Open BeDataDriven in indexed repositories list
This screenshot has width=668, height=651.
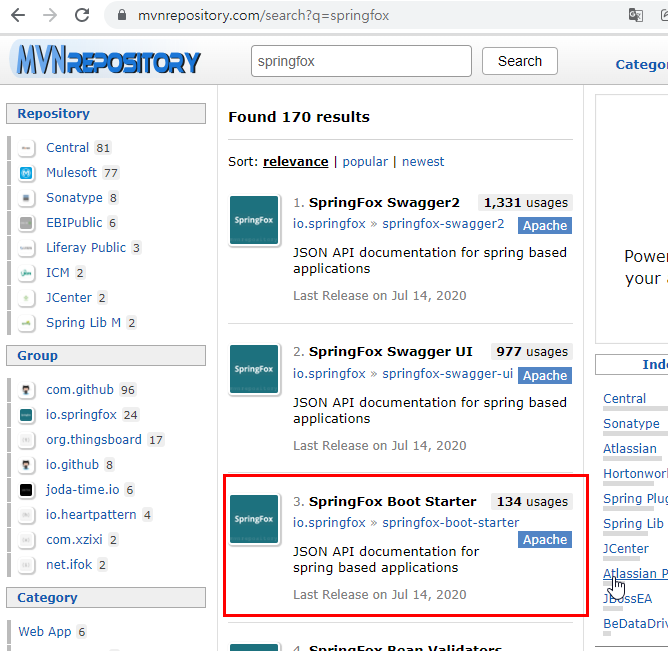[x=635, y=624]
